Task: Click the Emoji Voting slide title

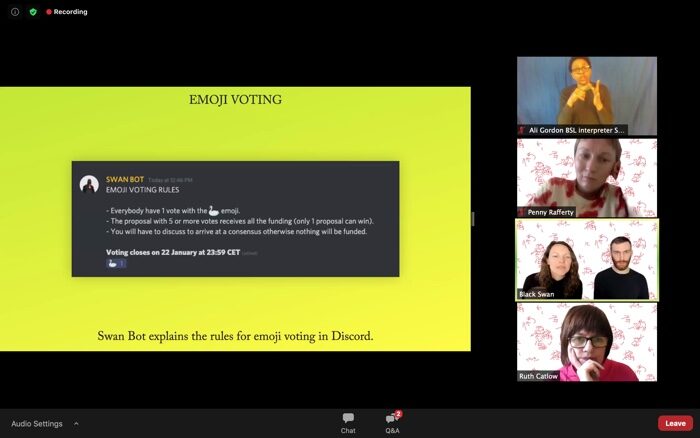Action: coord(235,100)
